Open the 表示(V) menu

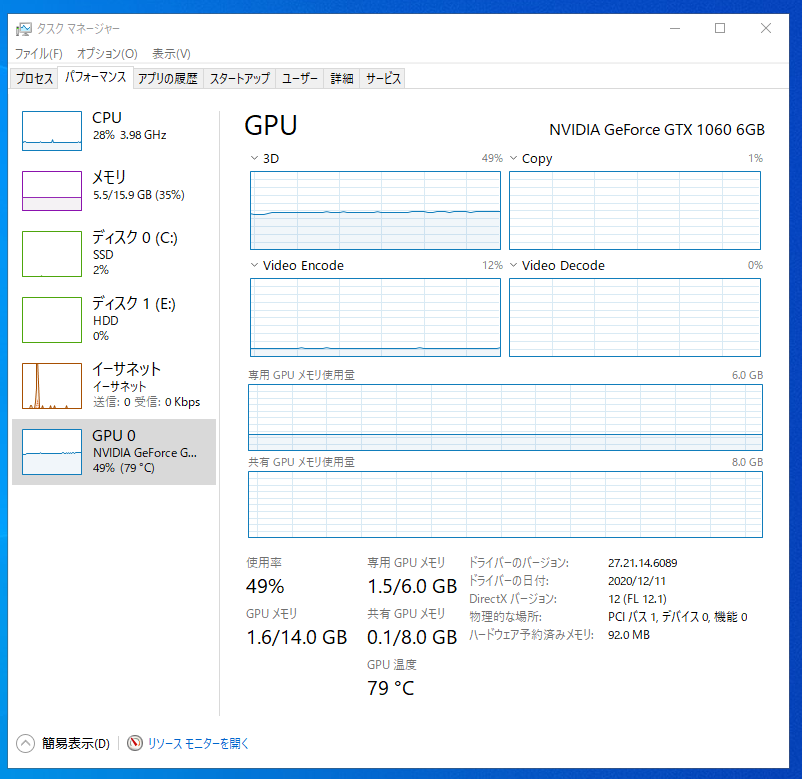[171, 54]
